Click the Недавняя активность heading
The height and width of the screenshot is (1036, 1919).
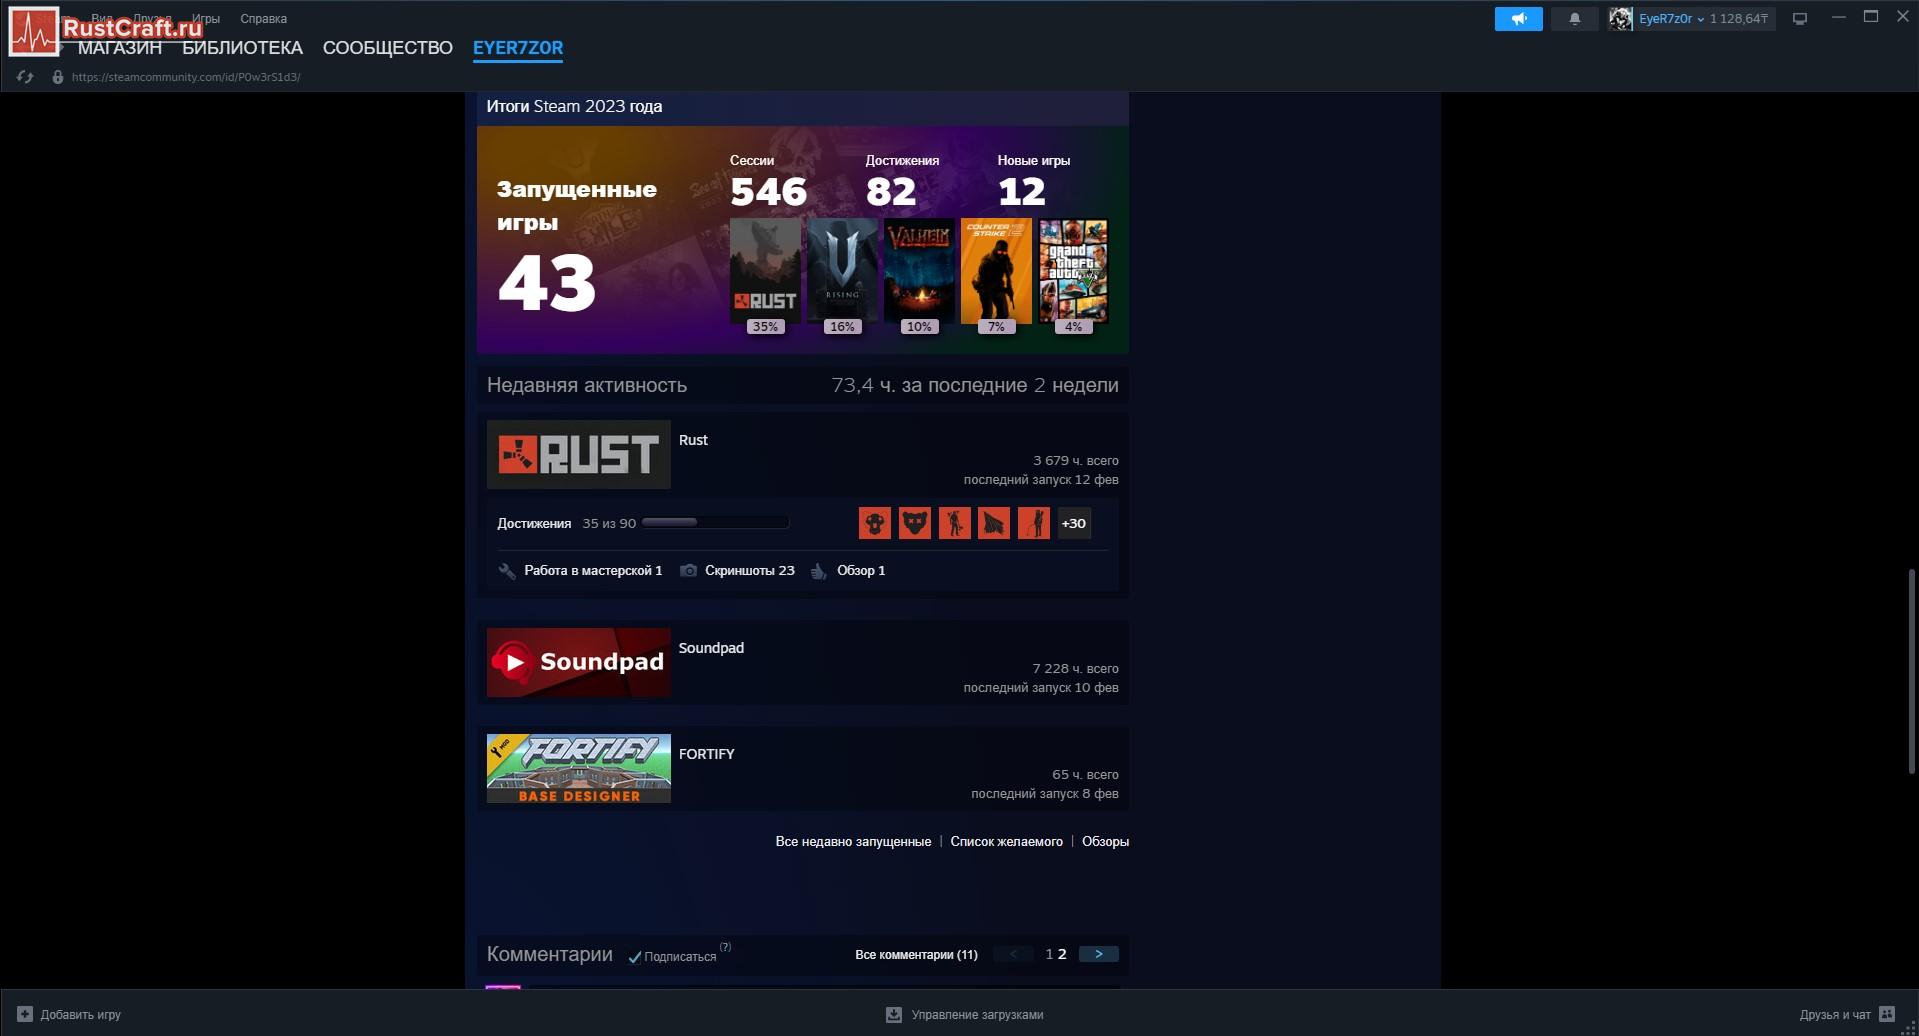(x=587, y=385)
